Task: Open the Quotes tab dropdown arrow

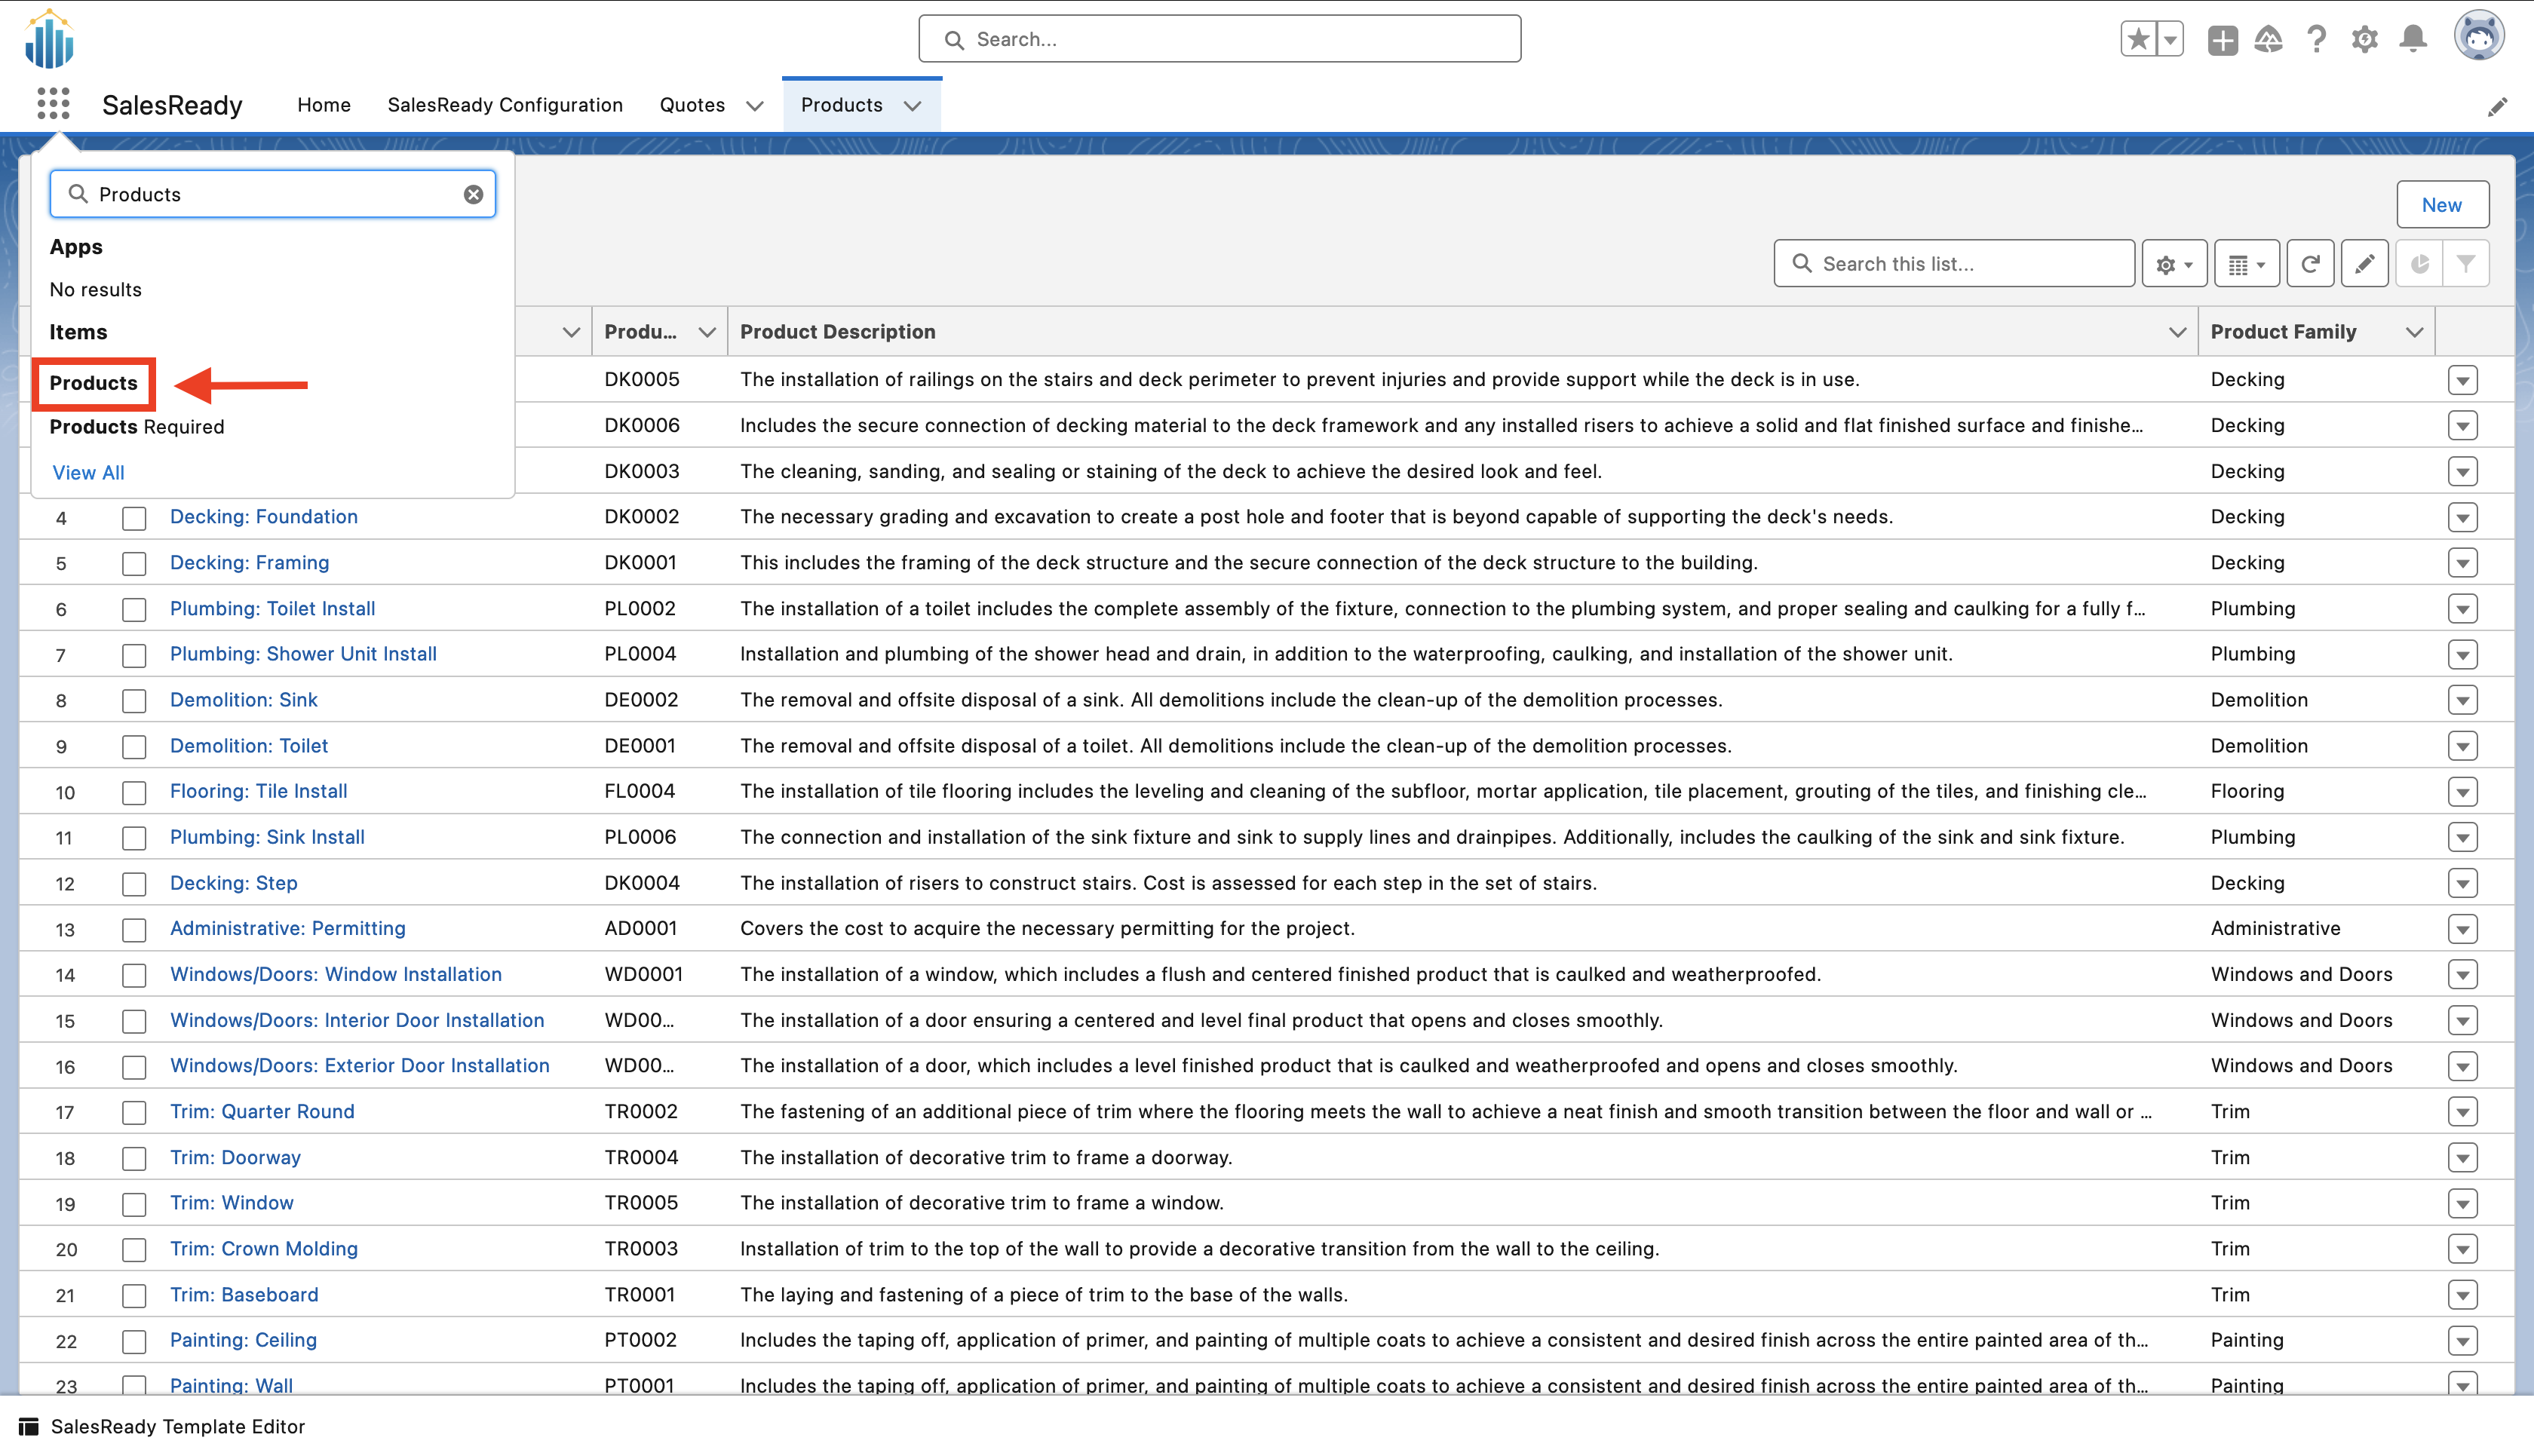Action: (x=755, y=105)
